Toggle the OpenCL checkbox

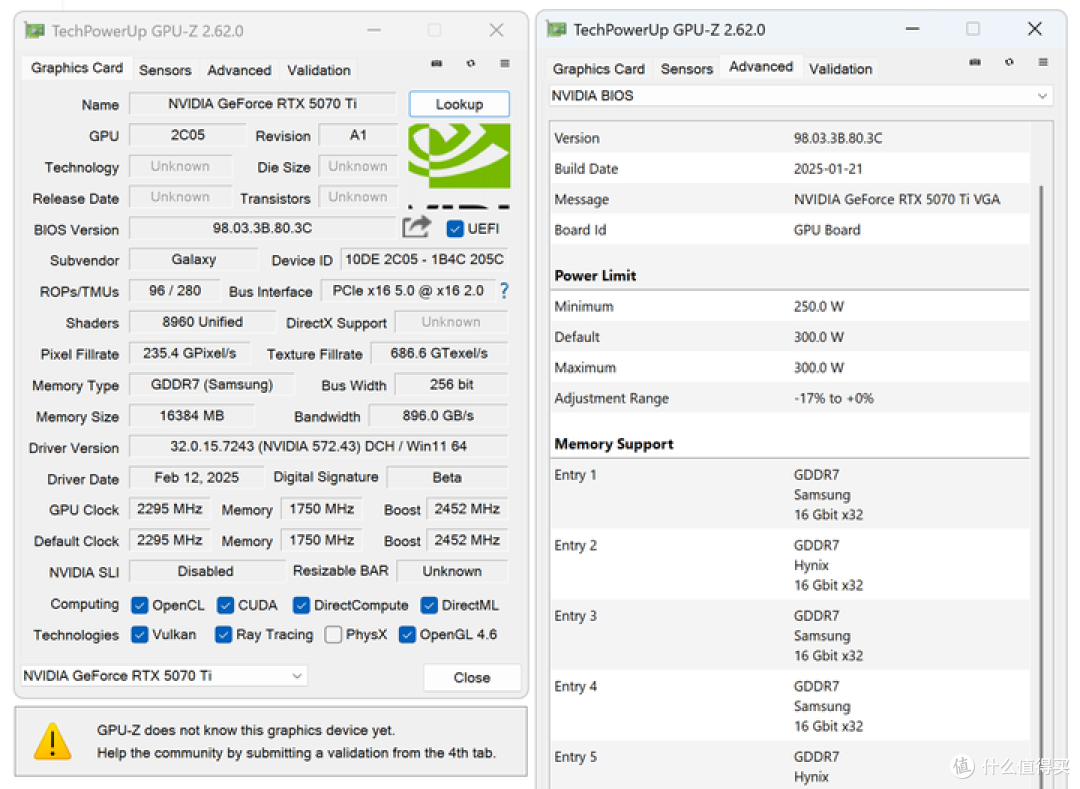[140, 605]
